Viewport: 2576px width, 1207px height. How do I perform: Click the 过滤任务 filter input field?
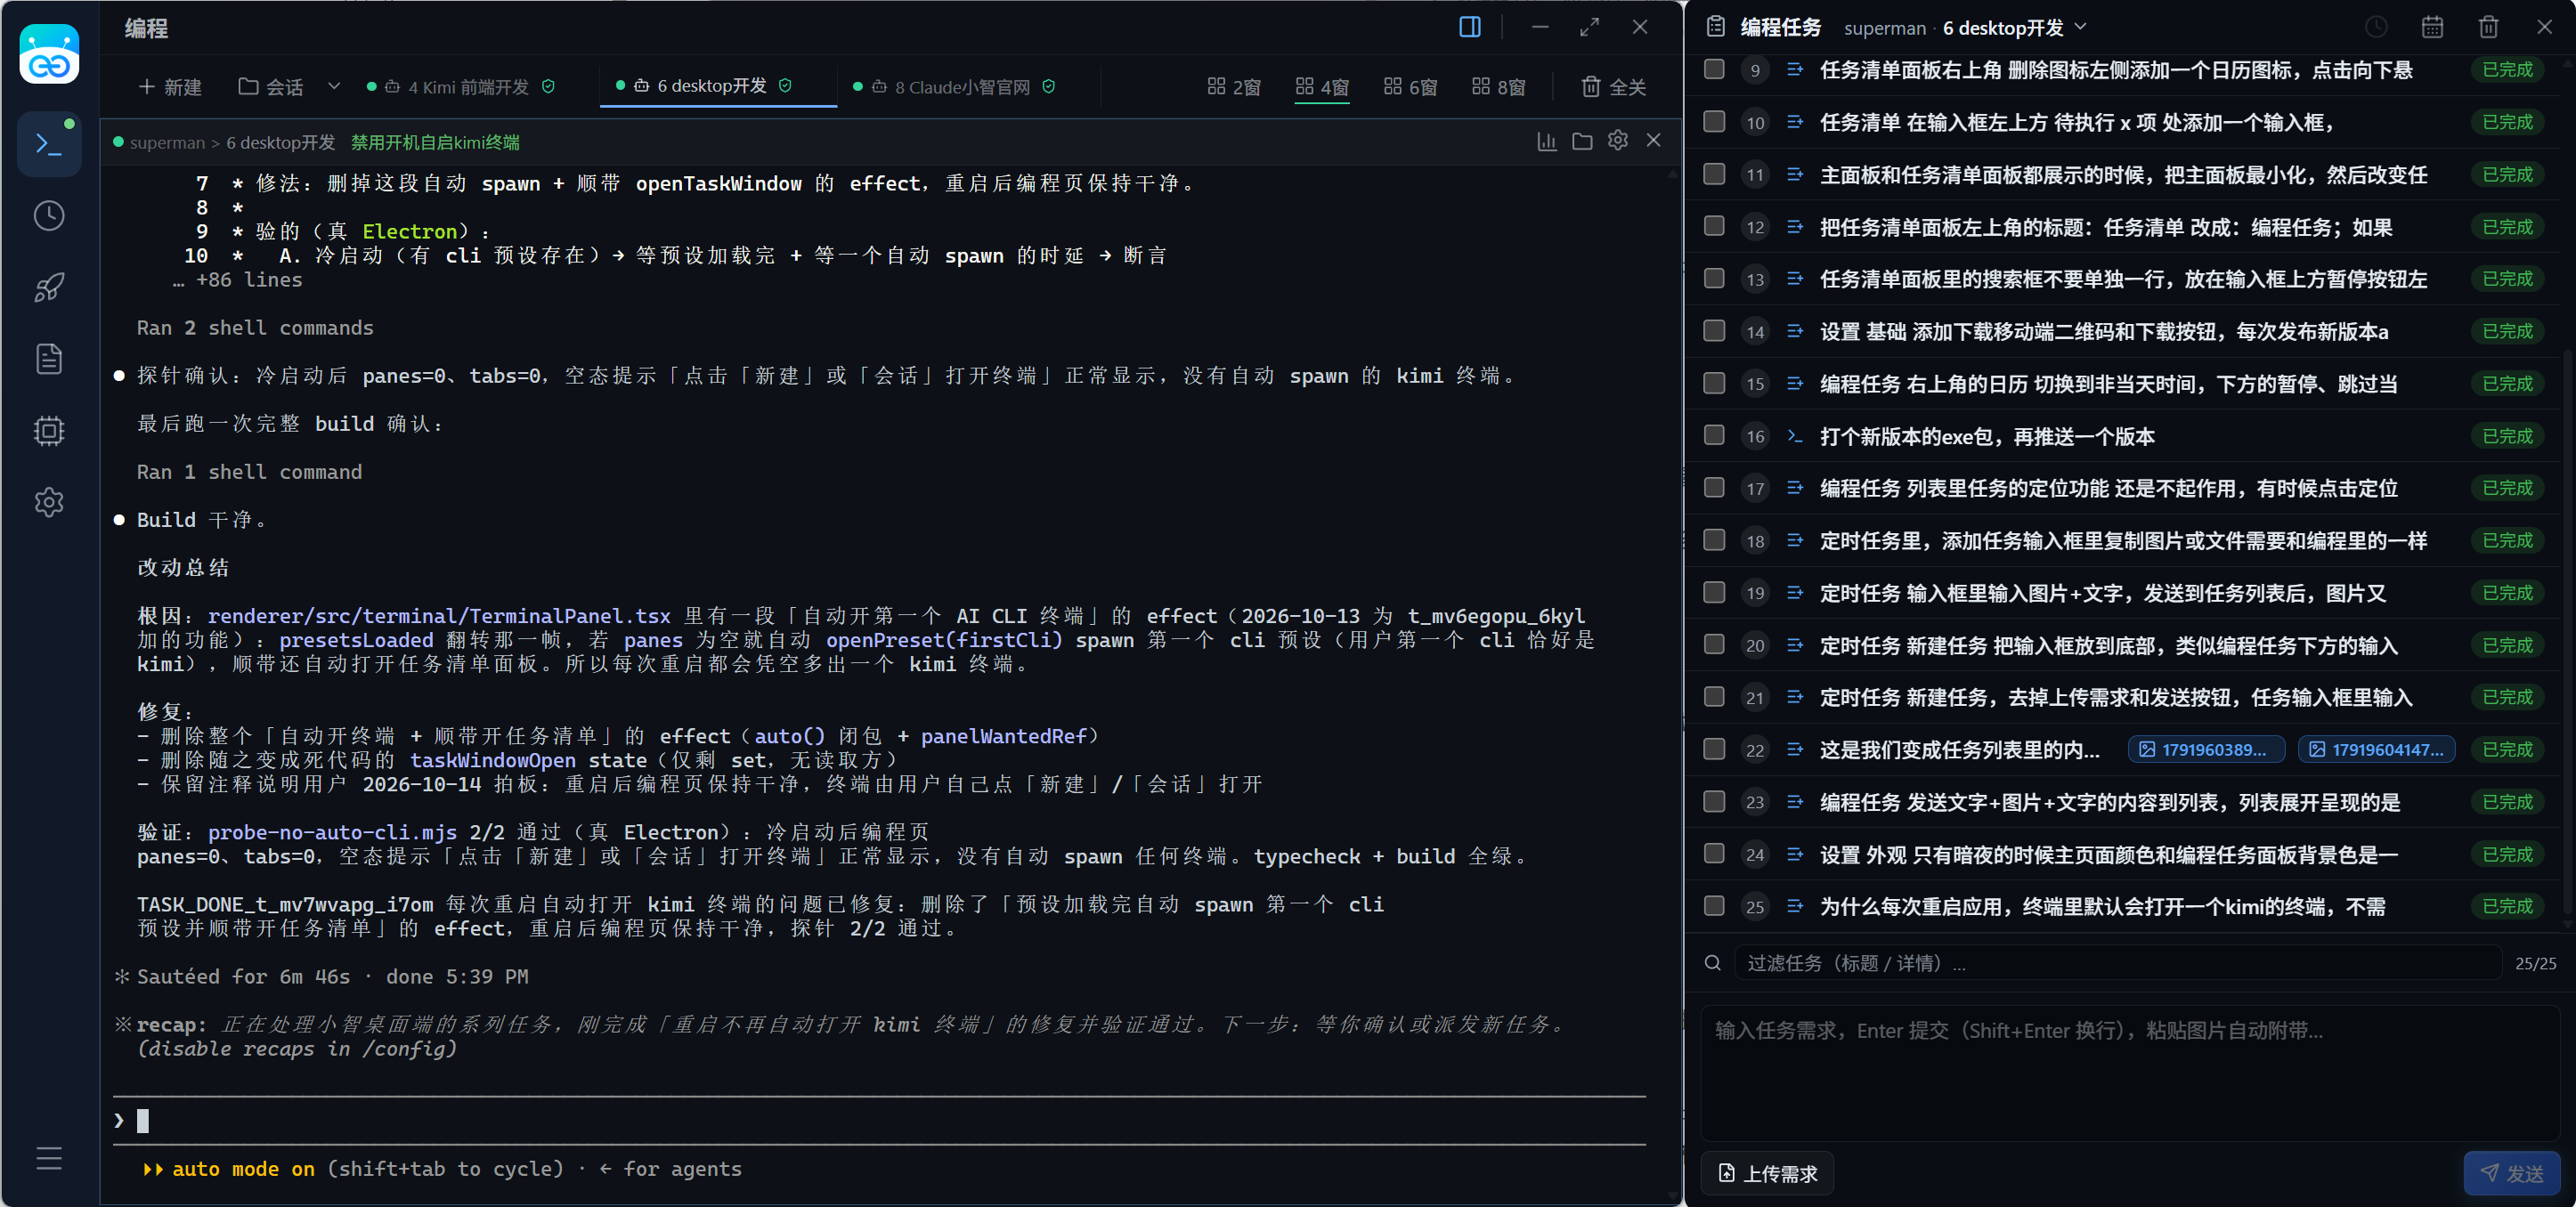[2117, 963]
